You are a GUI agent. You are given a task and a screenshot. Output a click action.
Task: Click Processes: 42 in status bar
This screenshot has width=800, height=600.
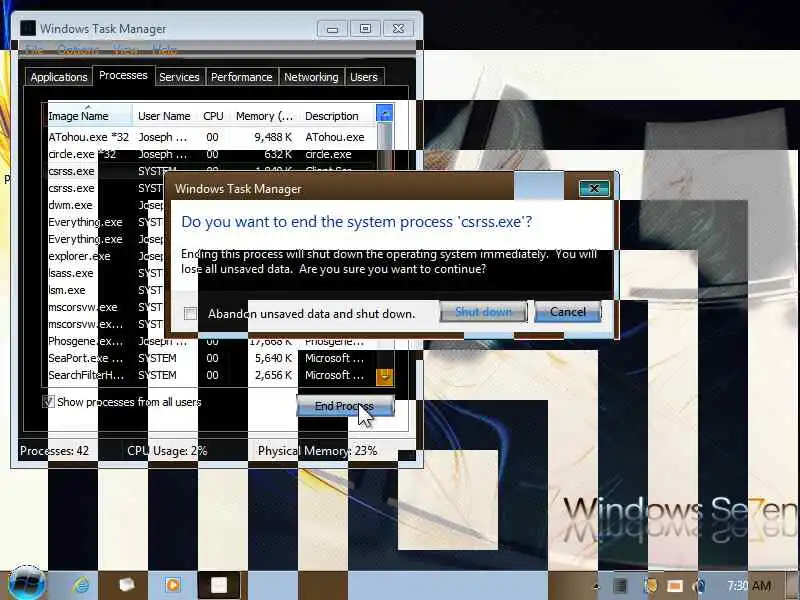click(x=54, y=451)
